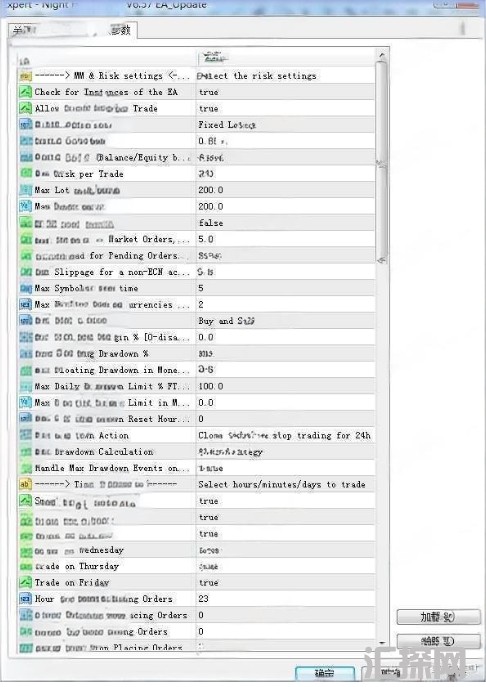Select the 'Handle Max Drawdown Events on...' label
The width and height of the screenshot is (486, 687).
(x=112, y=468)
